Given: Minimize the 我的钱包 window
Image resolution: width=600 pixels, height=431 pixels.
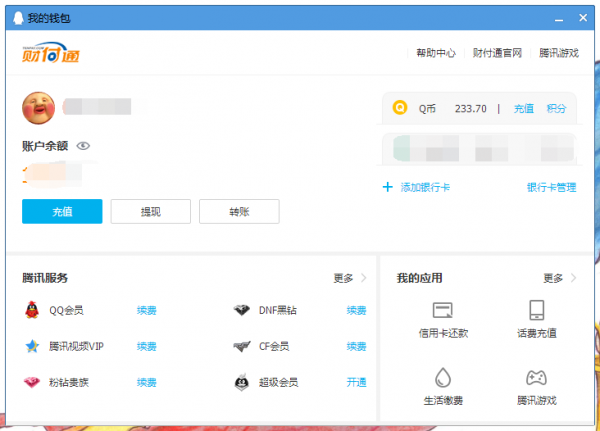Looking at the screenshot, I should click(559, 18).
